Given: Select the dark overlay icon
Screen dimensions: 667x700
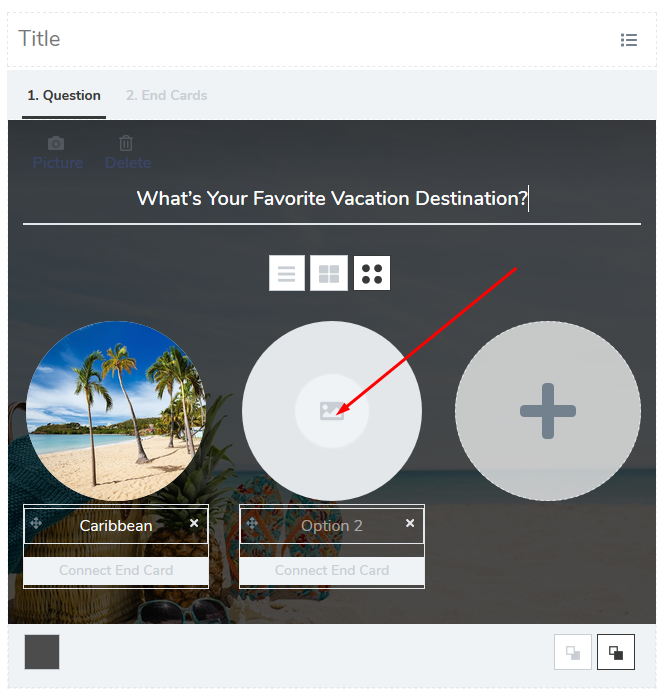Looking at the screenshot, I should [616, 652].
